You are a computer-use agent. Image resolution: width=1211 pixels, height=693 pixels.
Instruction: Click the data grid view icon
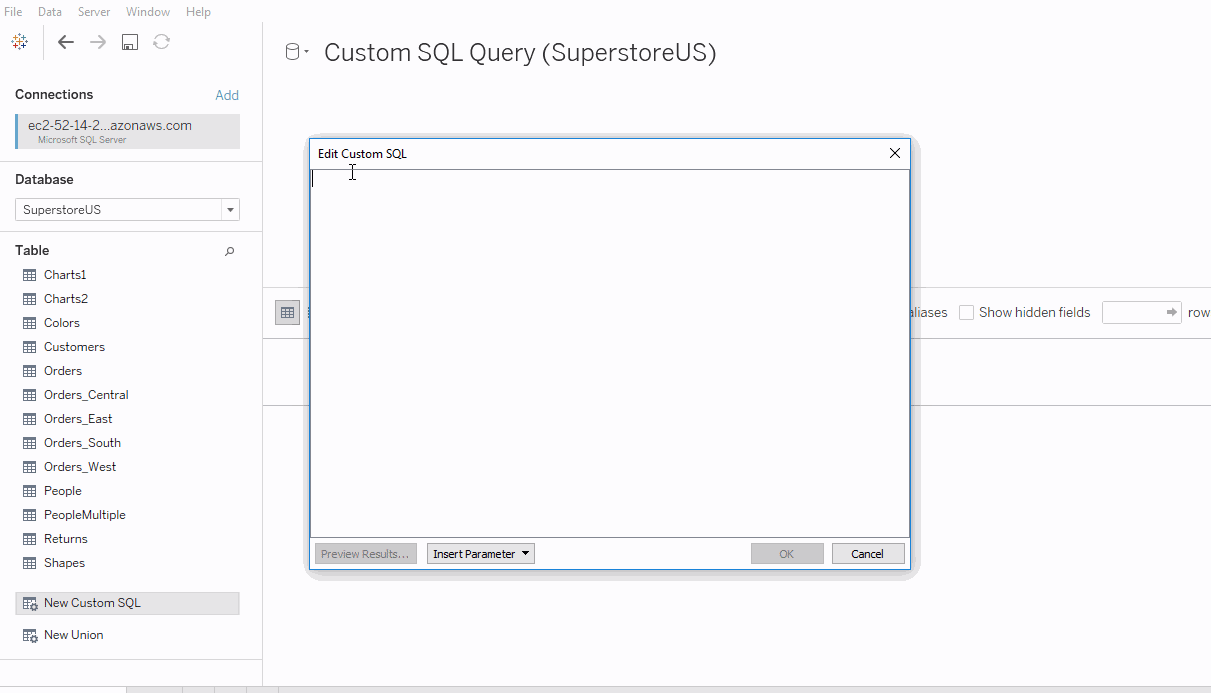(x=287, y=312)
